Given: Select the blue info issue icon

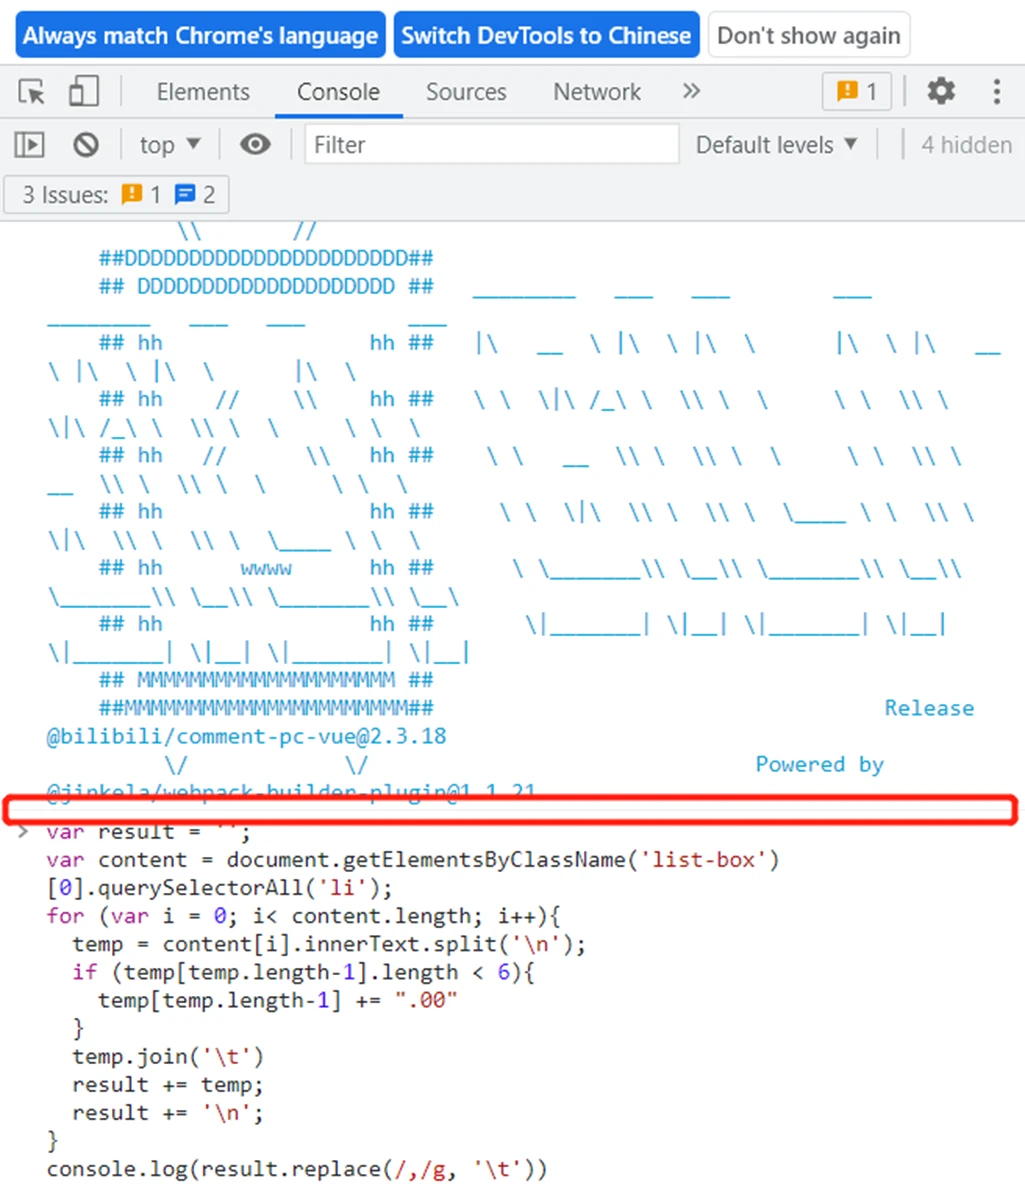Looking at the screenshot, I should [x=185, y=195].
